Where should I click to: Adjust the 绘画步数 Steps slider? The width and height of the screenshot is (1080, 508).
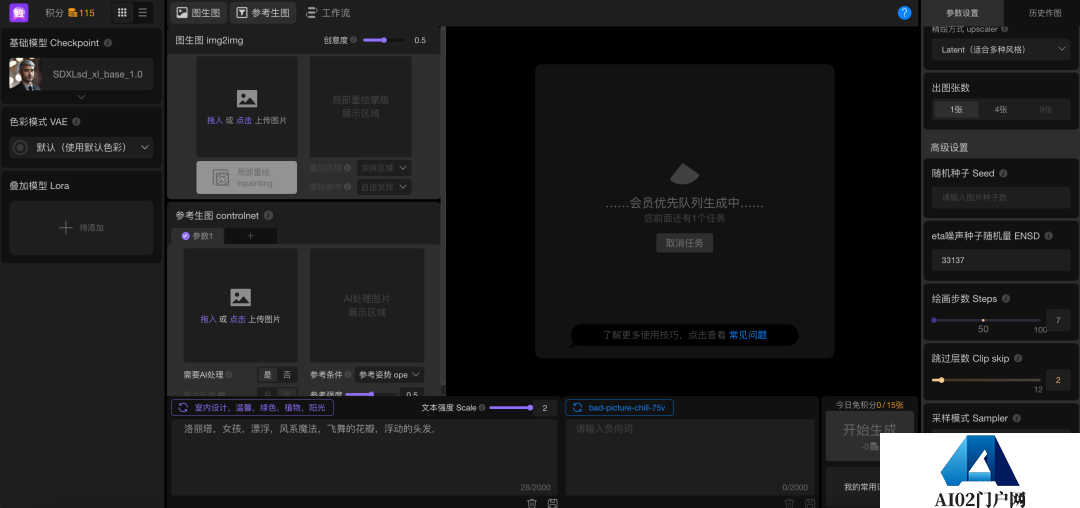click(986, 320)
